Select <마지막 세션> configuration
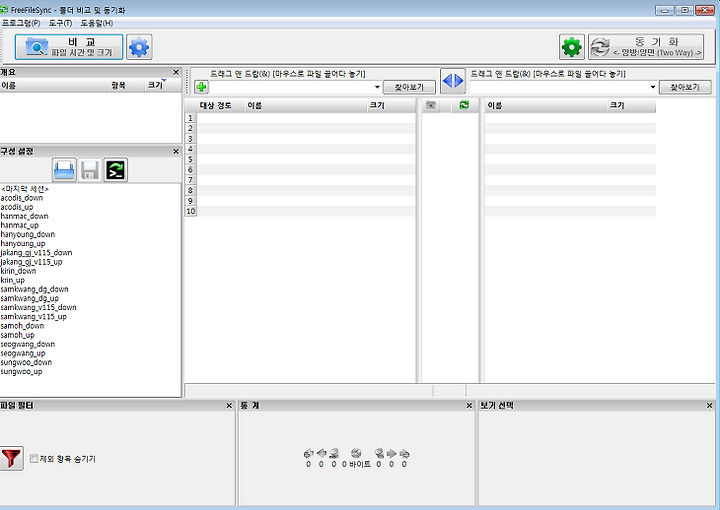Viewport: 720px width, 510px height. pos(25,189)
